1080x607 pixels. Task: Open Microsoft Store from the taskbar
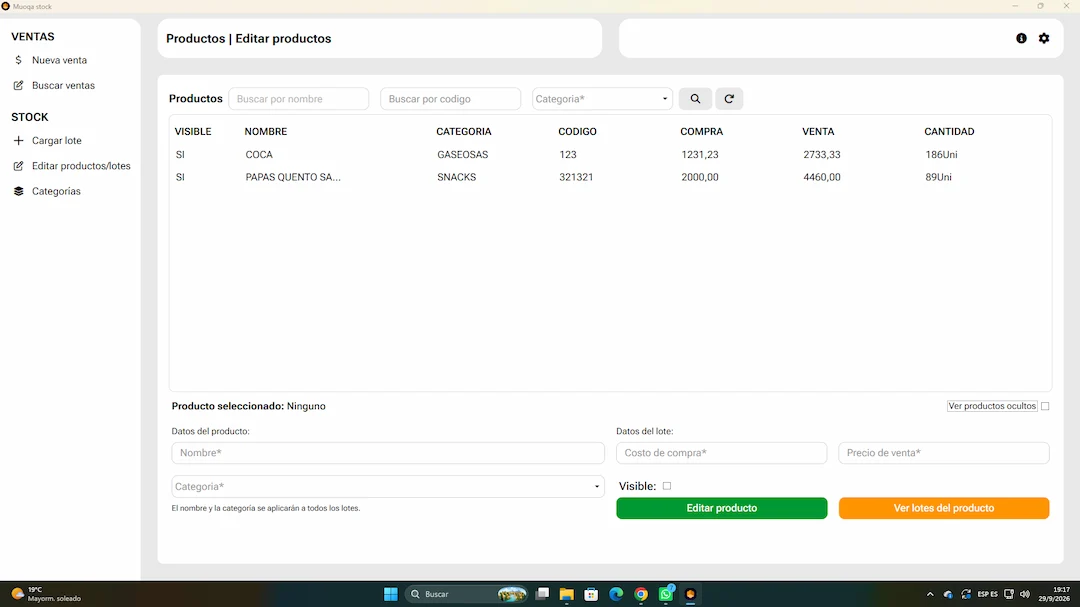click(x=591, y=594)
